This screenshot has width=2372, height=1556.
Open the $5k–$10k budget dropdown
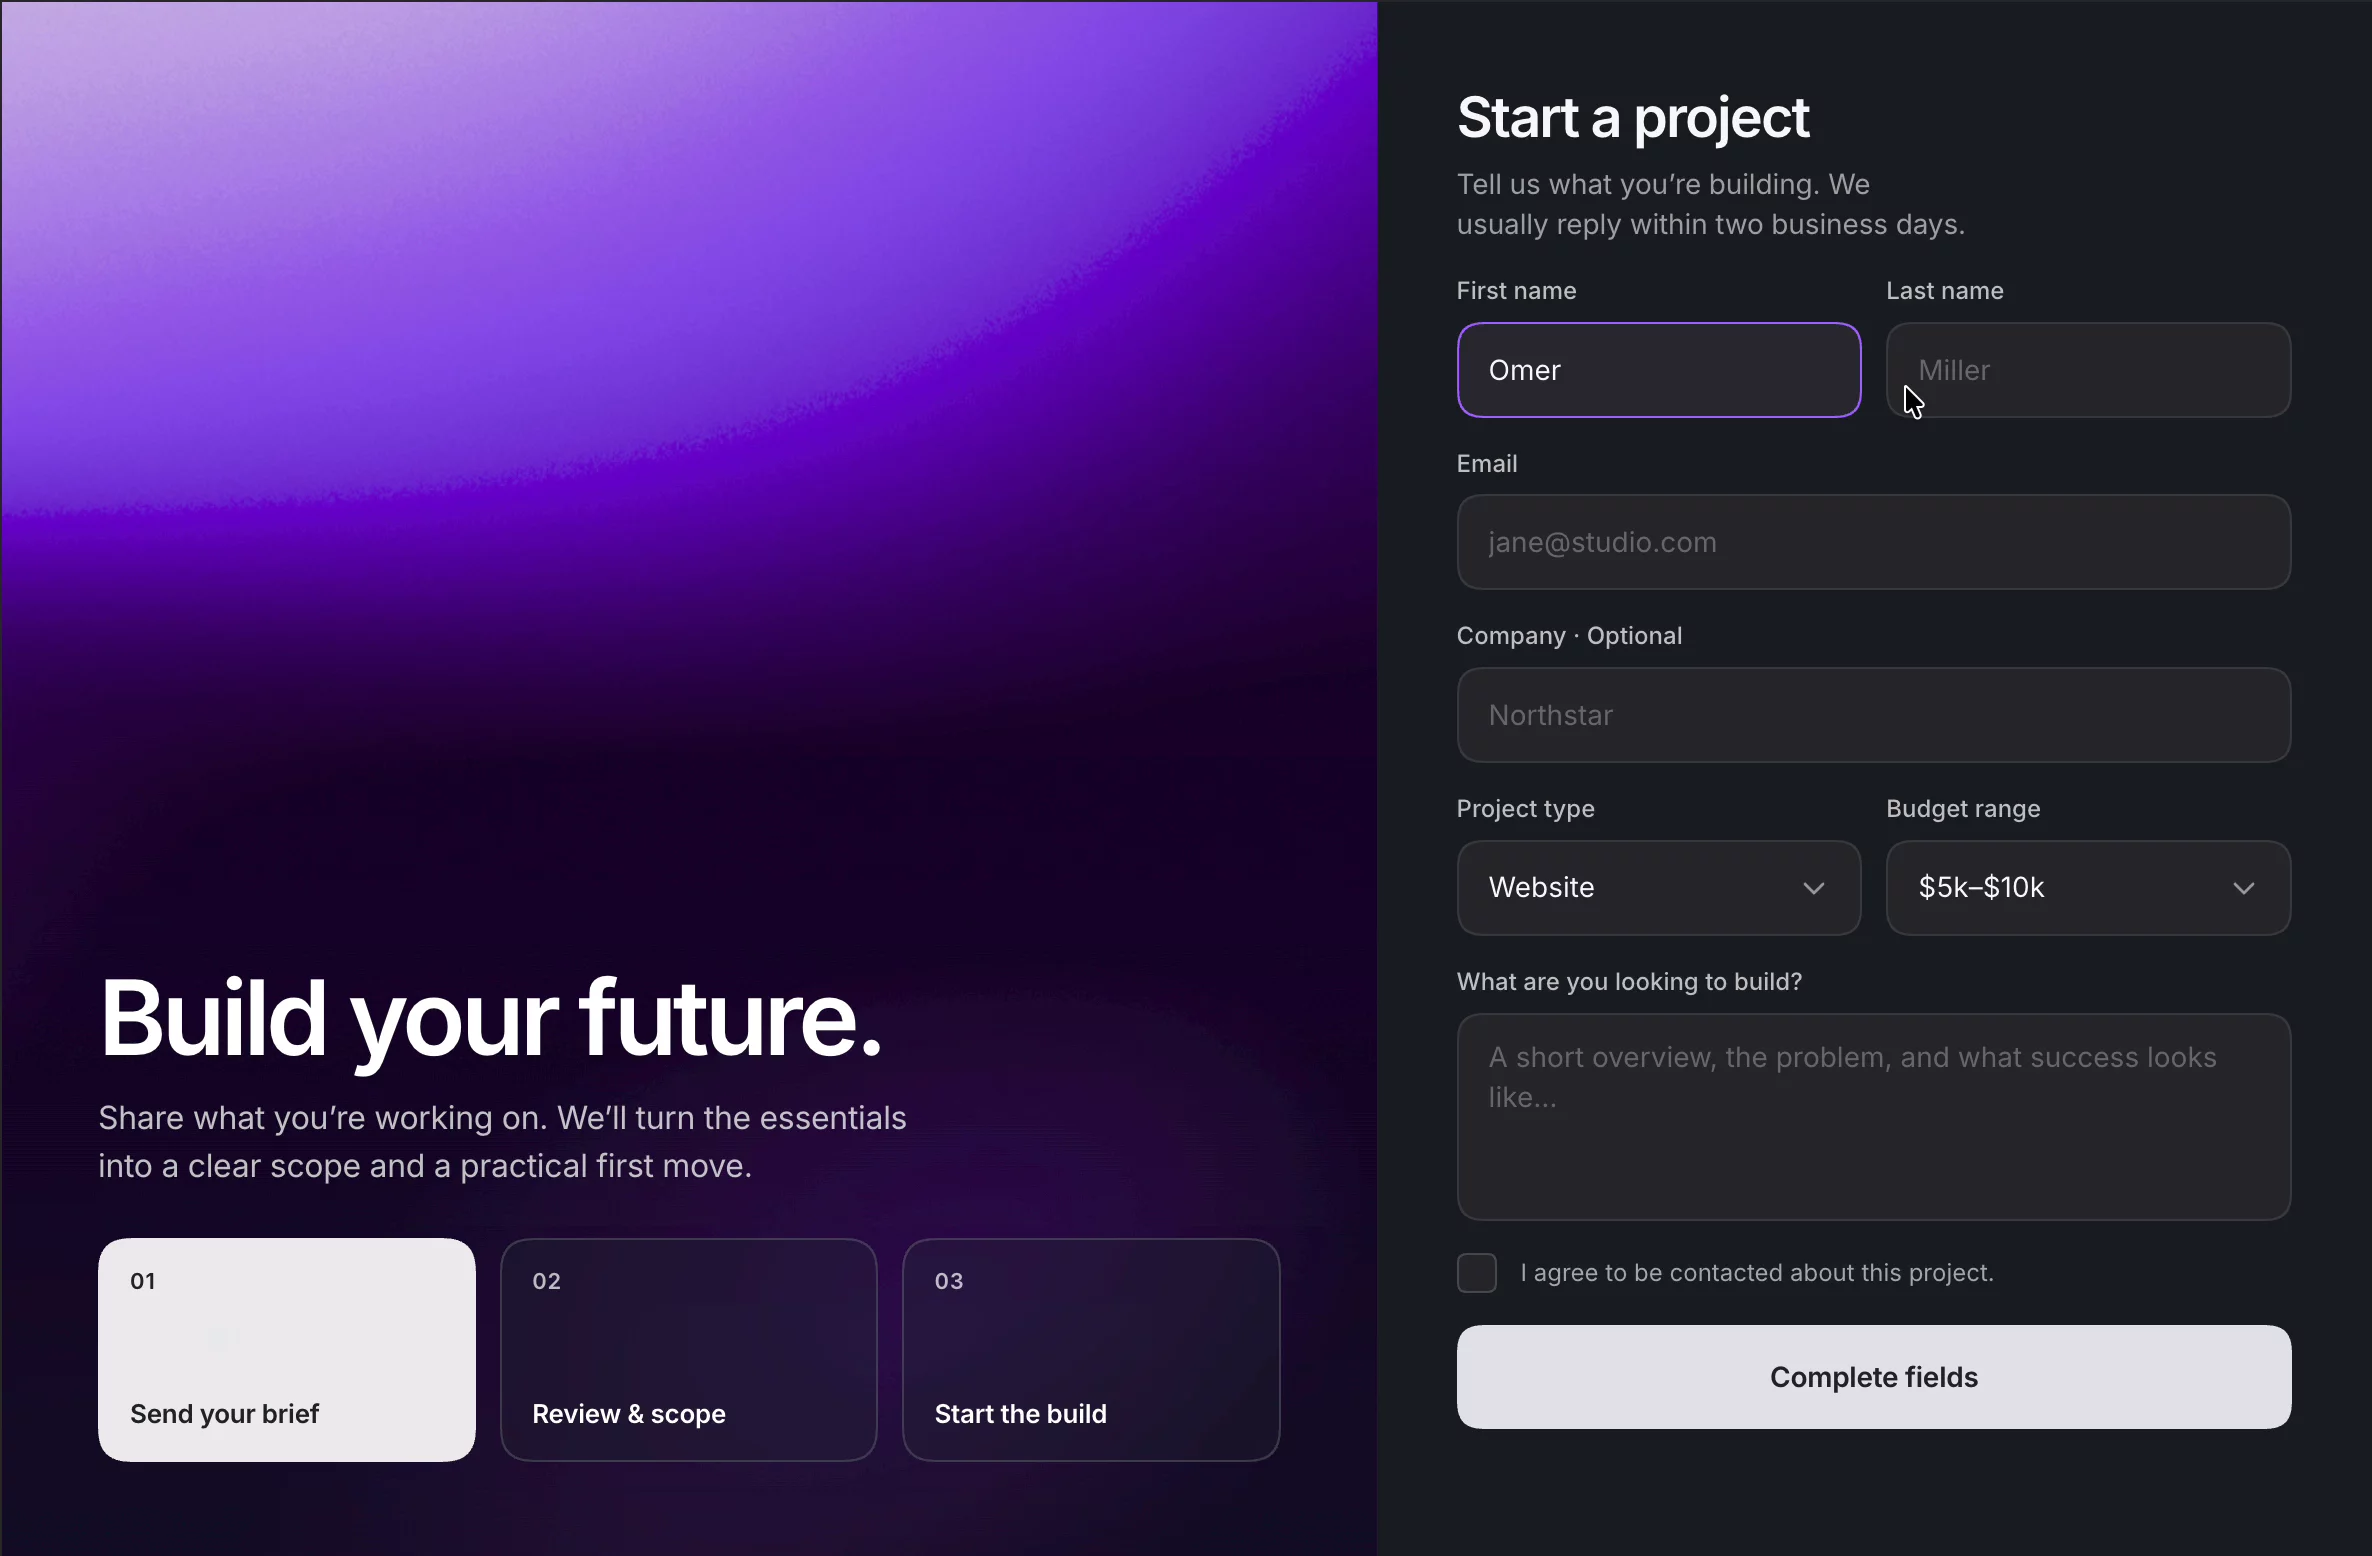click(2088, 888)
